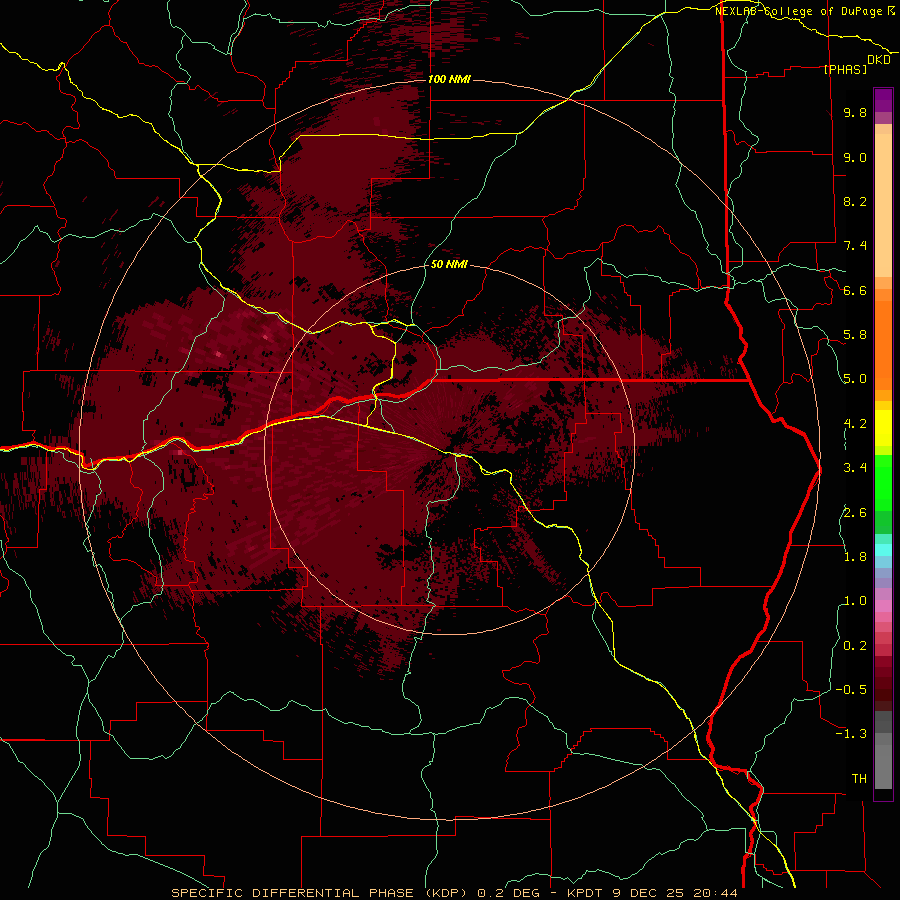Click the 9 DEC 25 20:44 timestamp
900x900 pixels.
tap(674, 893)
